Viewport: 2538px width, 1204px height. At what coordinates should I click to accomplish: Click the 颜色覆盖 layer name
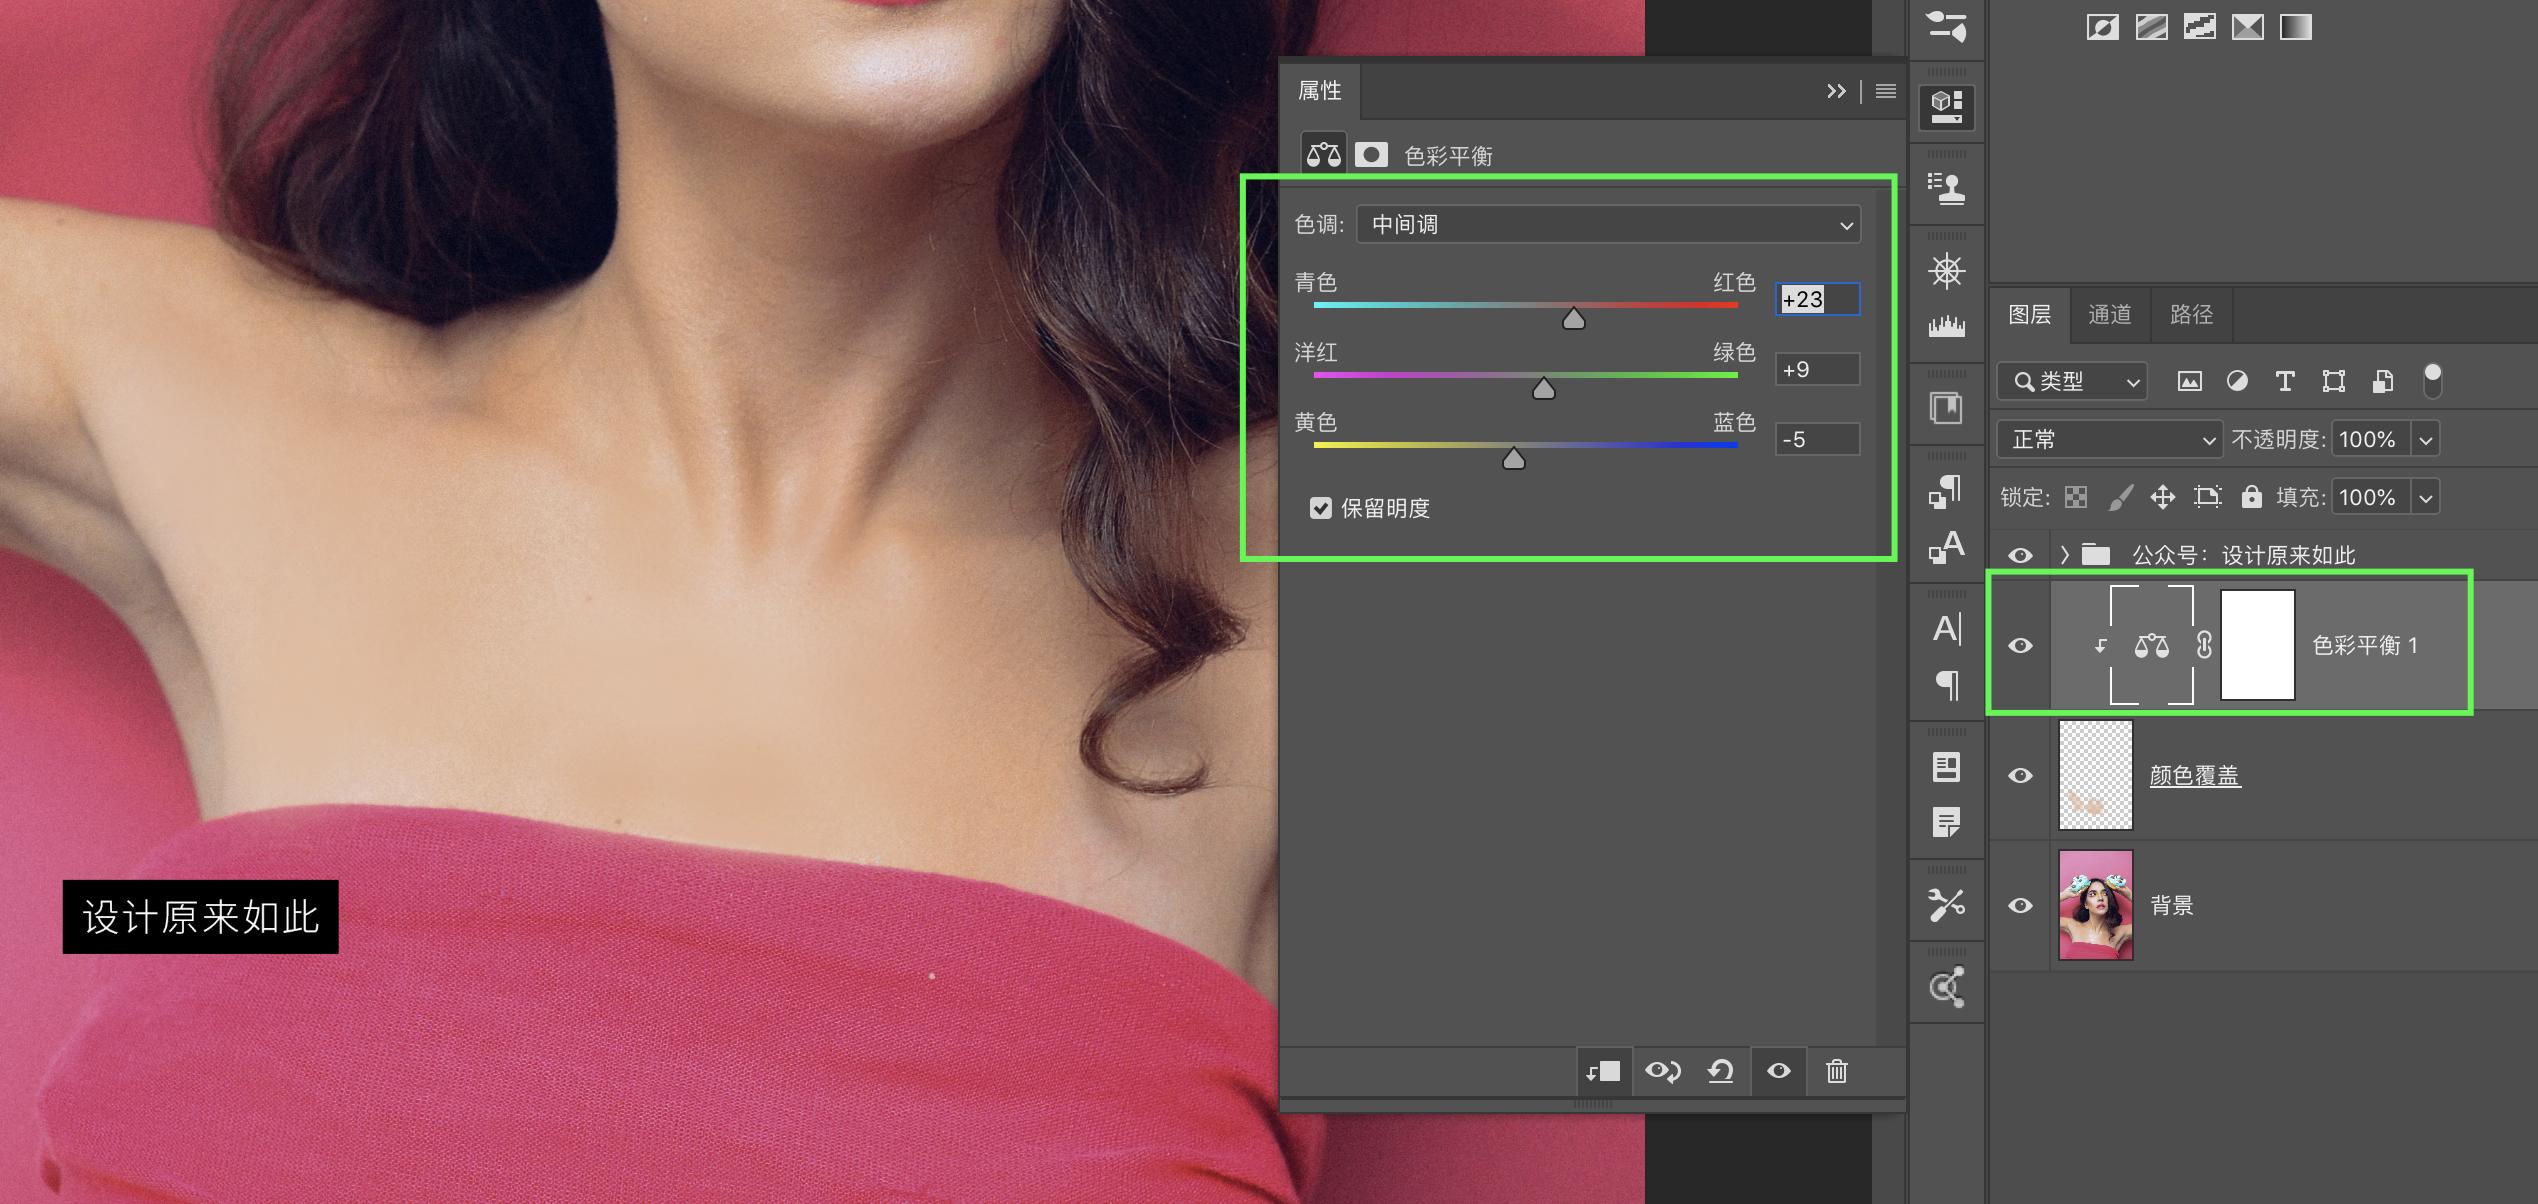pos(2195,775)
